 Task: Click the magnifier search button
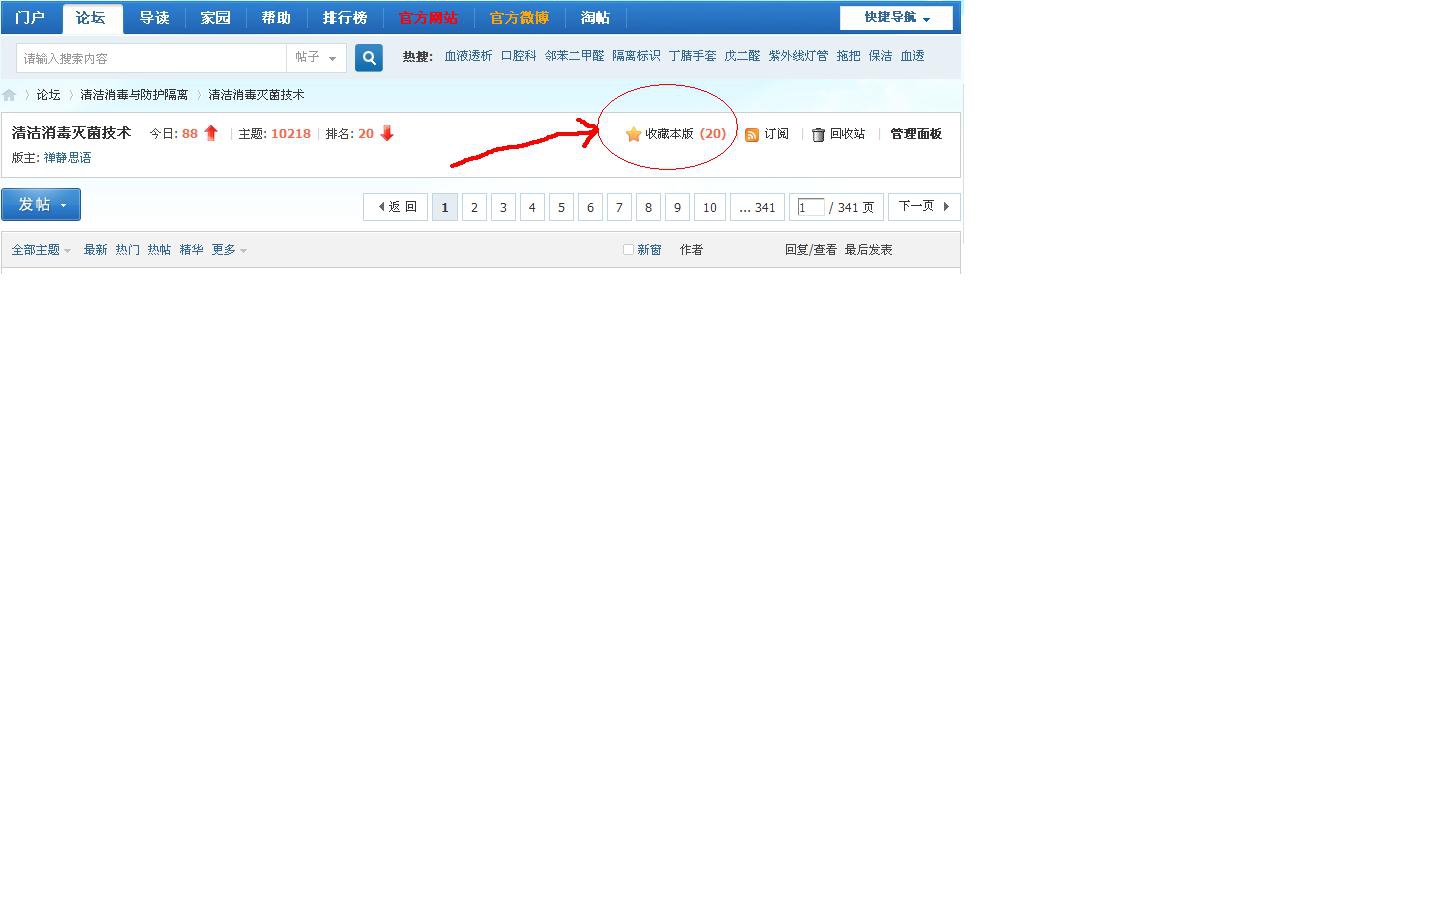[369, 58]
